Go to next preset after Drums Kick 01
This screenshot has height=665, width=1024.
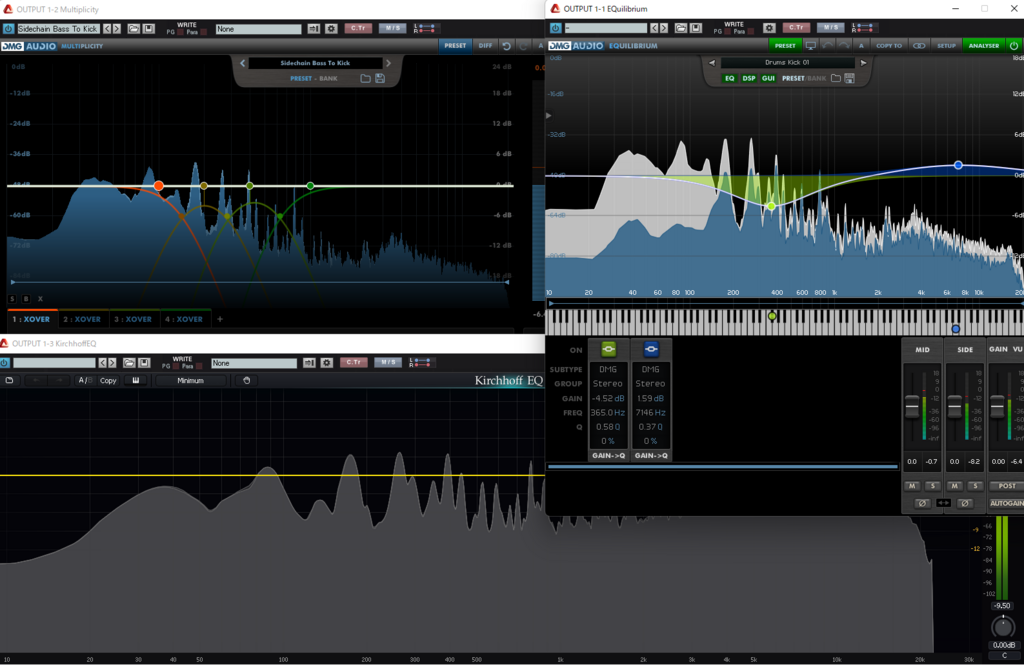(x=863, y=63)
